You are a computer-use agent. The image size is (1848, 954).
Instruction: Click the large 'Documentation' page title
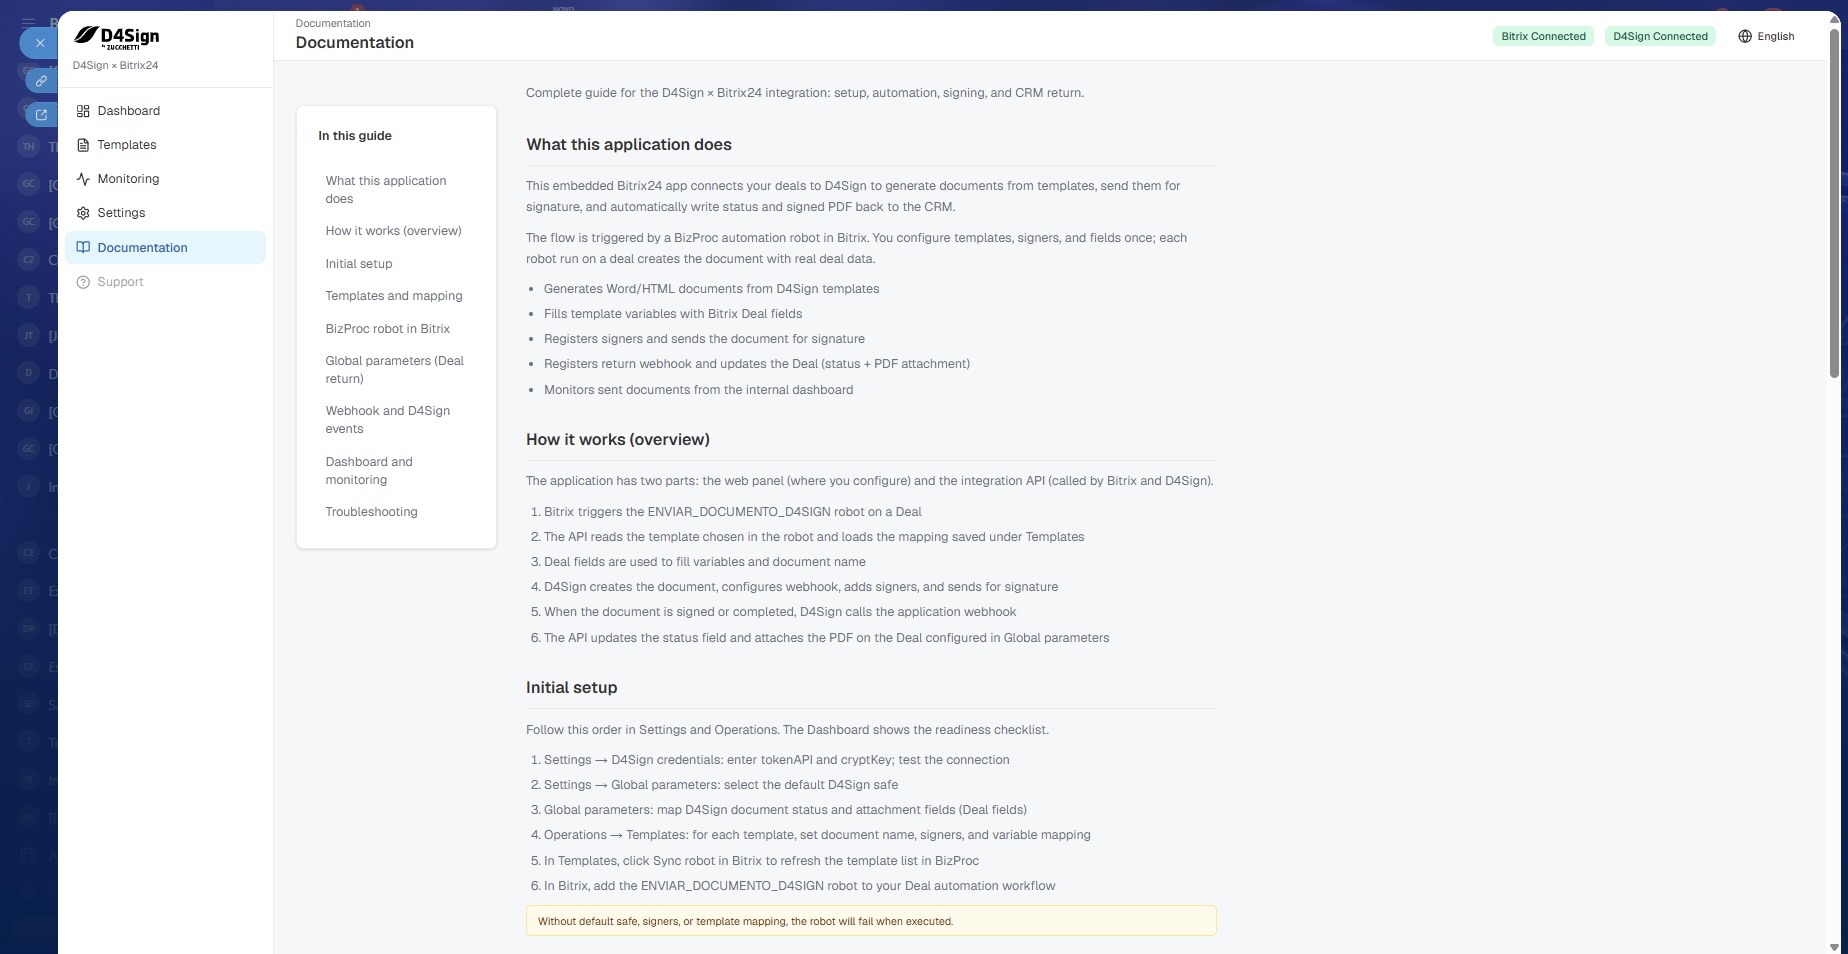(355, 42)
